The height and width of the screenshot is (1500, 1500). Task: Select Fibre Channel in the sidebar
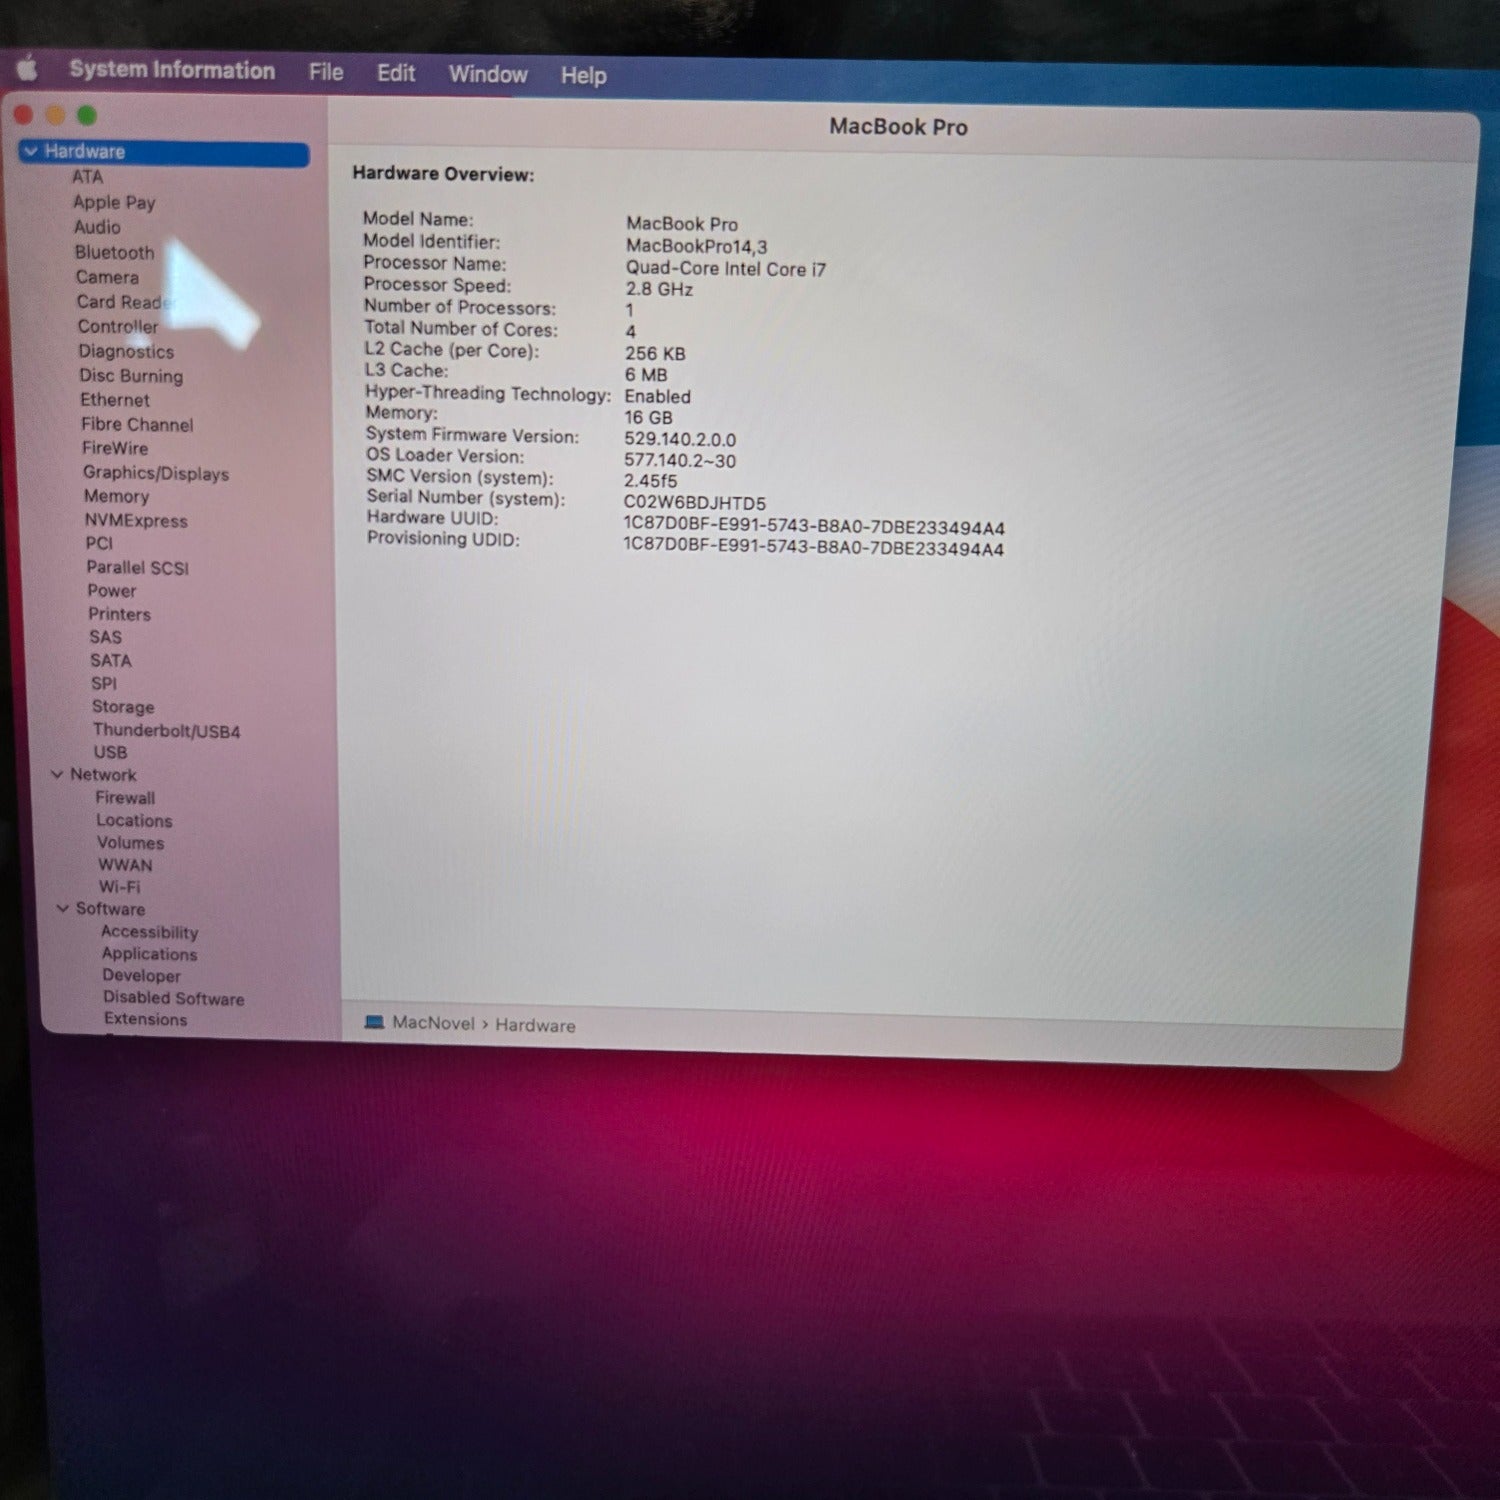(137, 424)
